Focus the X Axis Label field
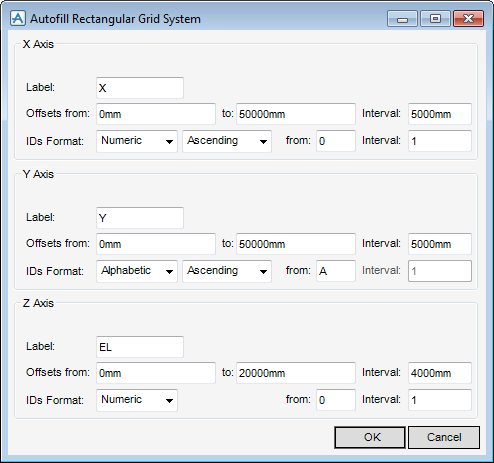This screenshot has width=494, height=463. (140, 88)
